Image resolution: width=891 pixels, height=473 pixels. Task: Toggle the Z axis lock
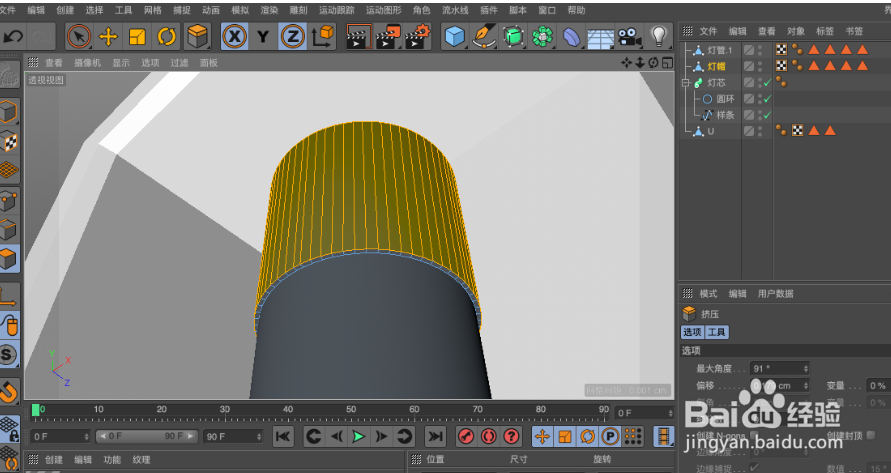tap(292, 37)
